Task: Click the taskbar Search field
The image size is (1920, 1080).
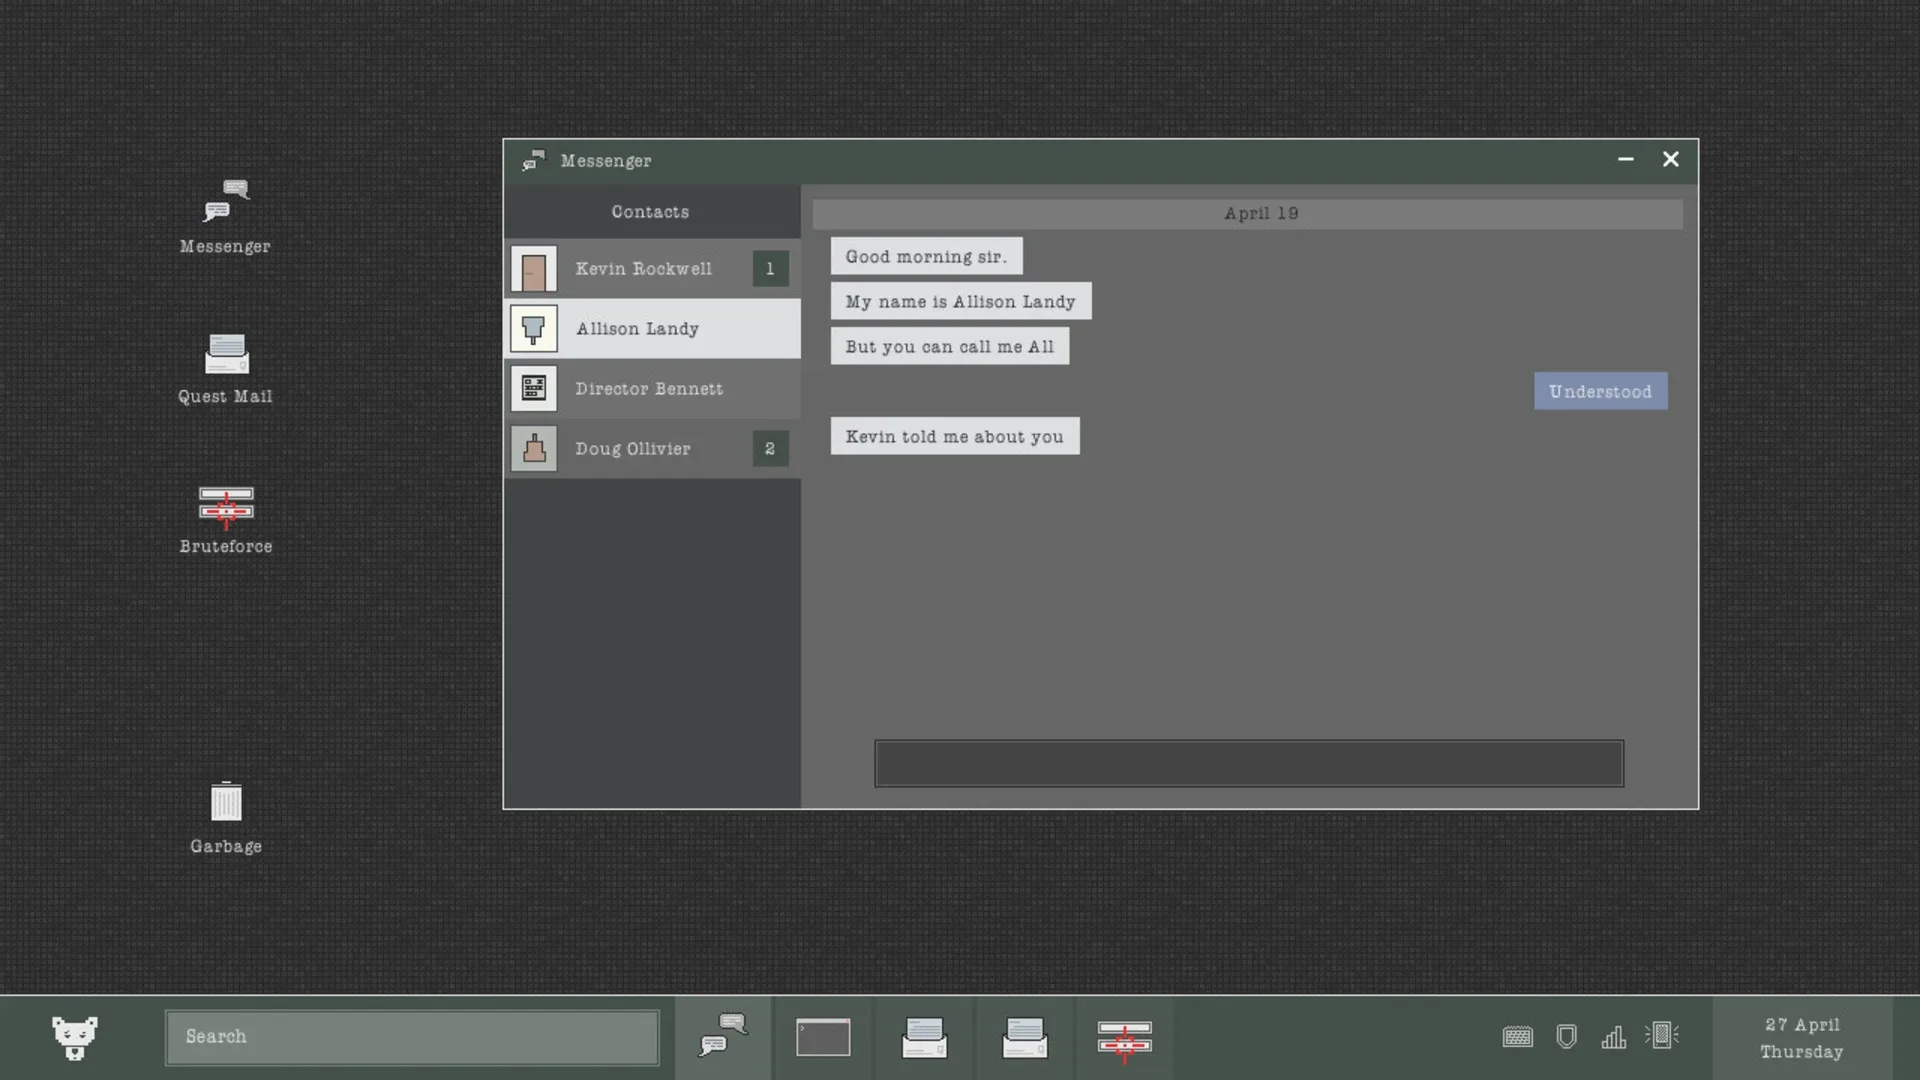Action: click(411, 1037)
